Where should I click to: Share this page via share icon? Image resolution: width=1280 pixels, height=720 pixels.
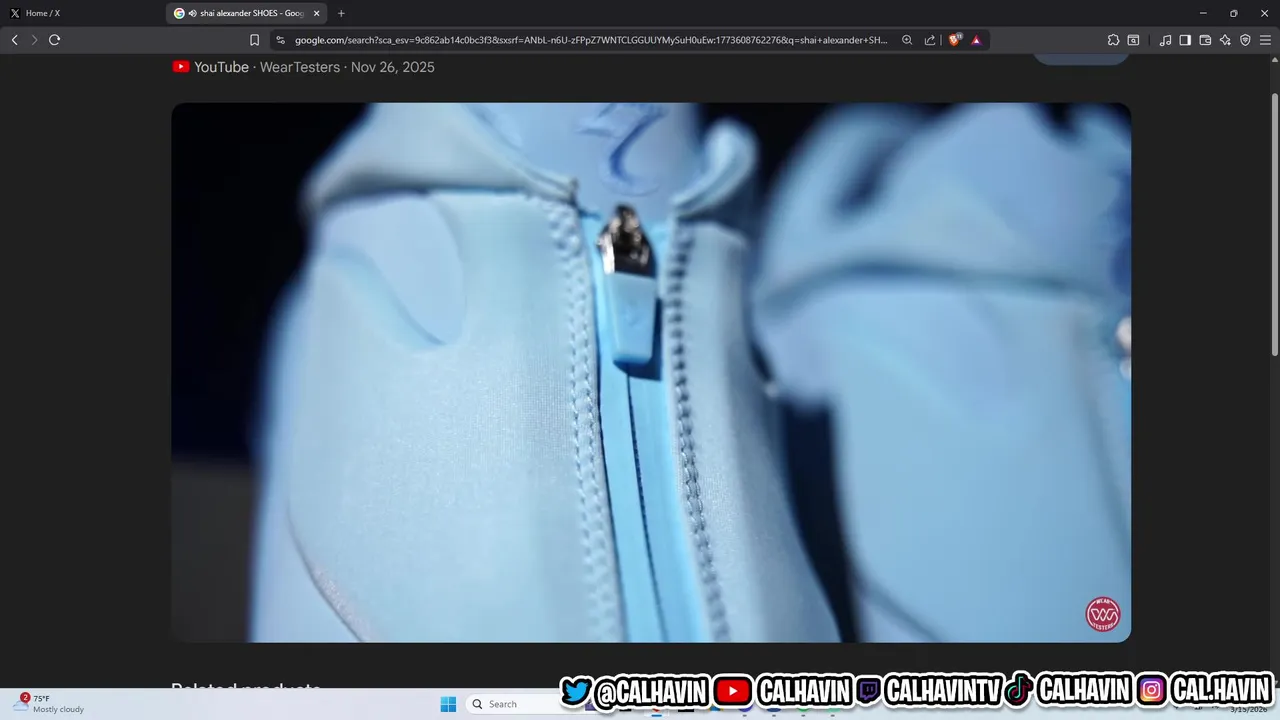(x=930, y=40)
